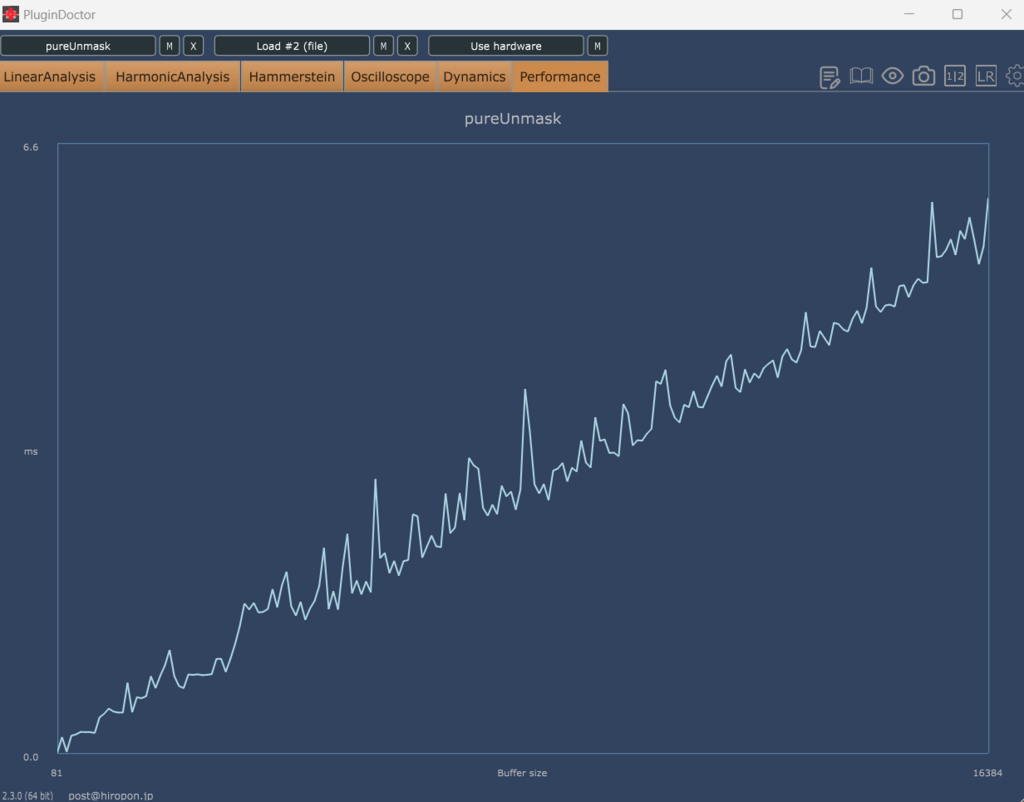This screenshot has width=1024, height=802.
Task: Click the post@hiropon.jp email text
Action: point(110,795)
